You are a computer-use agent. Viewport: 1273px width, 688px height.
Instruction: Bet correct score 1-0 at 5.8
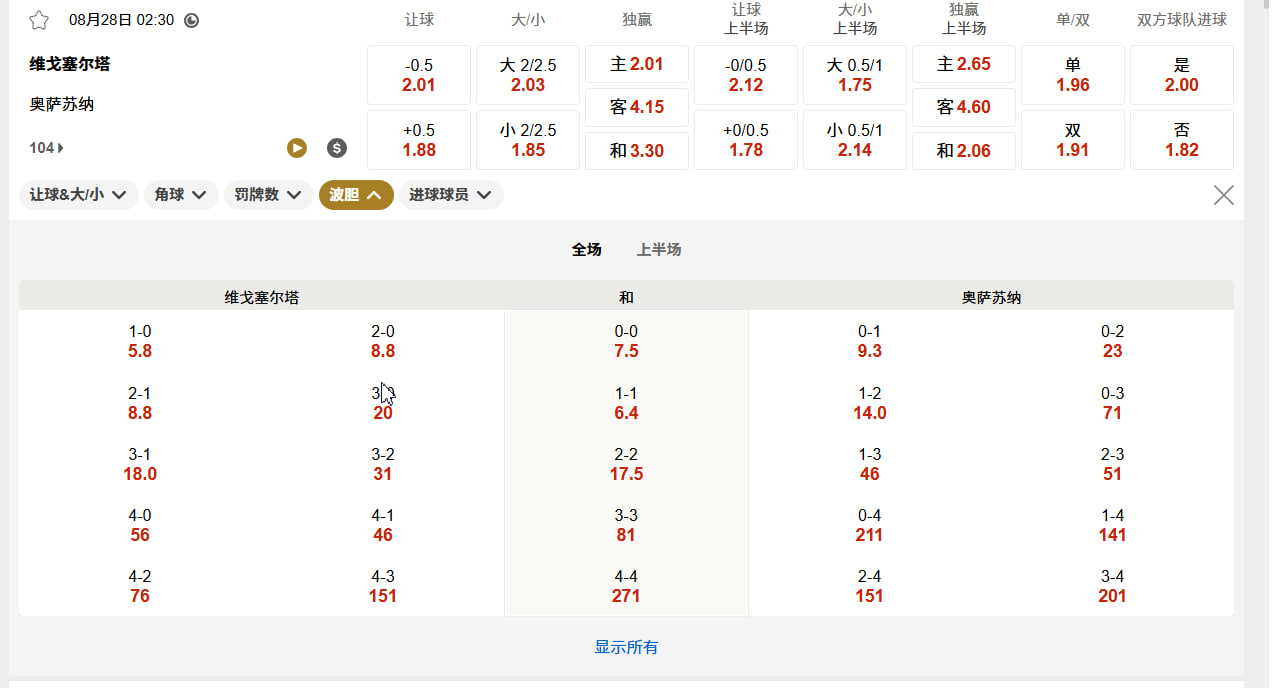140,341
